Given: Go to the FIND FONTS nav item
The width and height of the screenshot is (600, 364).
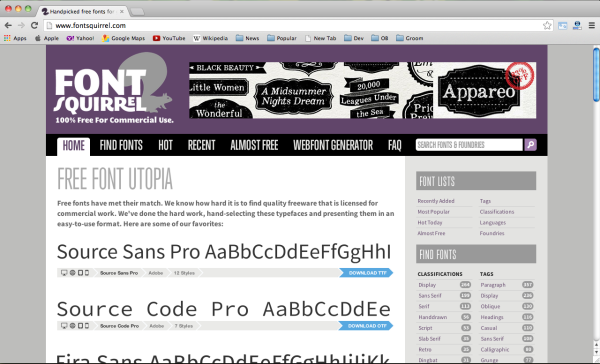Looking at the screenshot, I should 121,145.
